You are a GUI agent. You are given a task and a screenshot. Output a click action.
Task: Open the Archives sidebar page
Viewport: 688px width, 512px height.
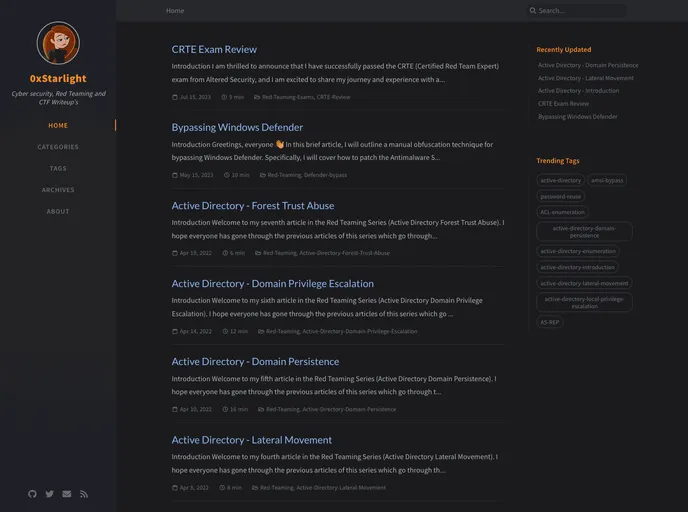tap(58, 190)
